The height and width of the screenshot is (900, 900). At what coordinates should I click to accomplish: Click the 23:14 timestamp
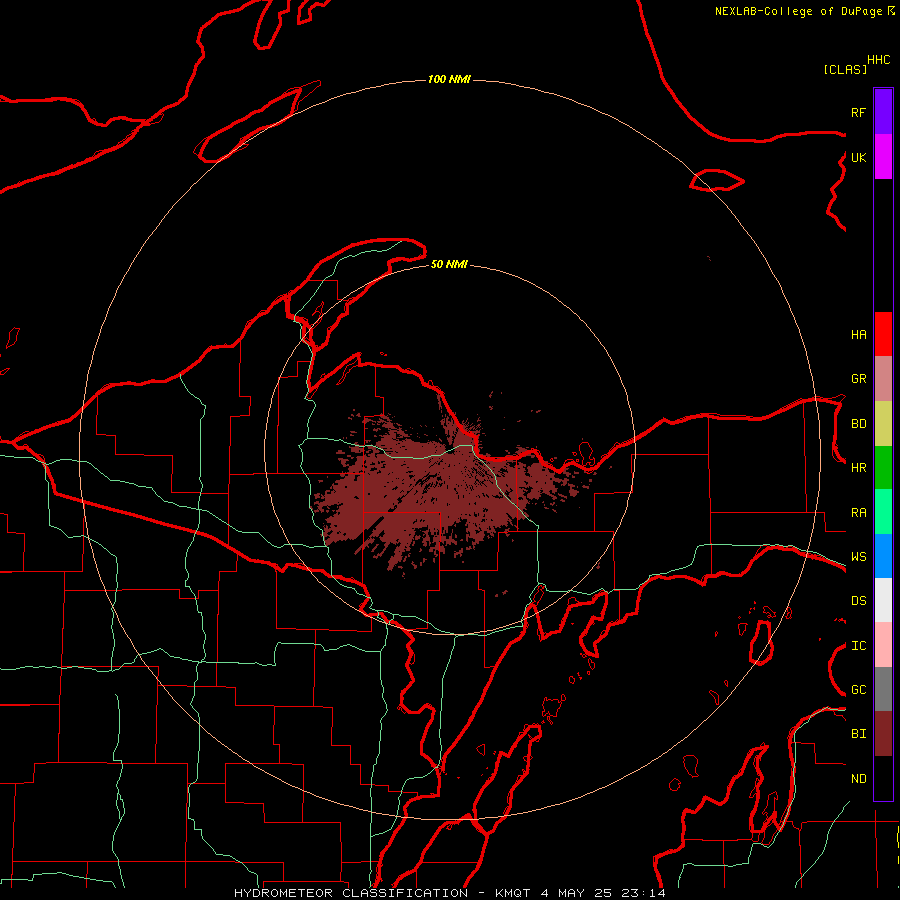click(644, 893)
